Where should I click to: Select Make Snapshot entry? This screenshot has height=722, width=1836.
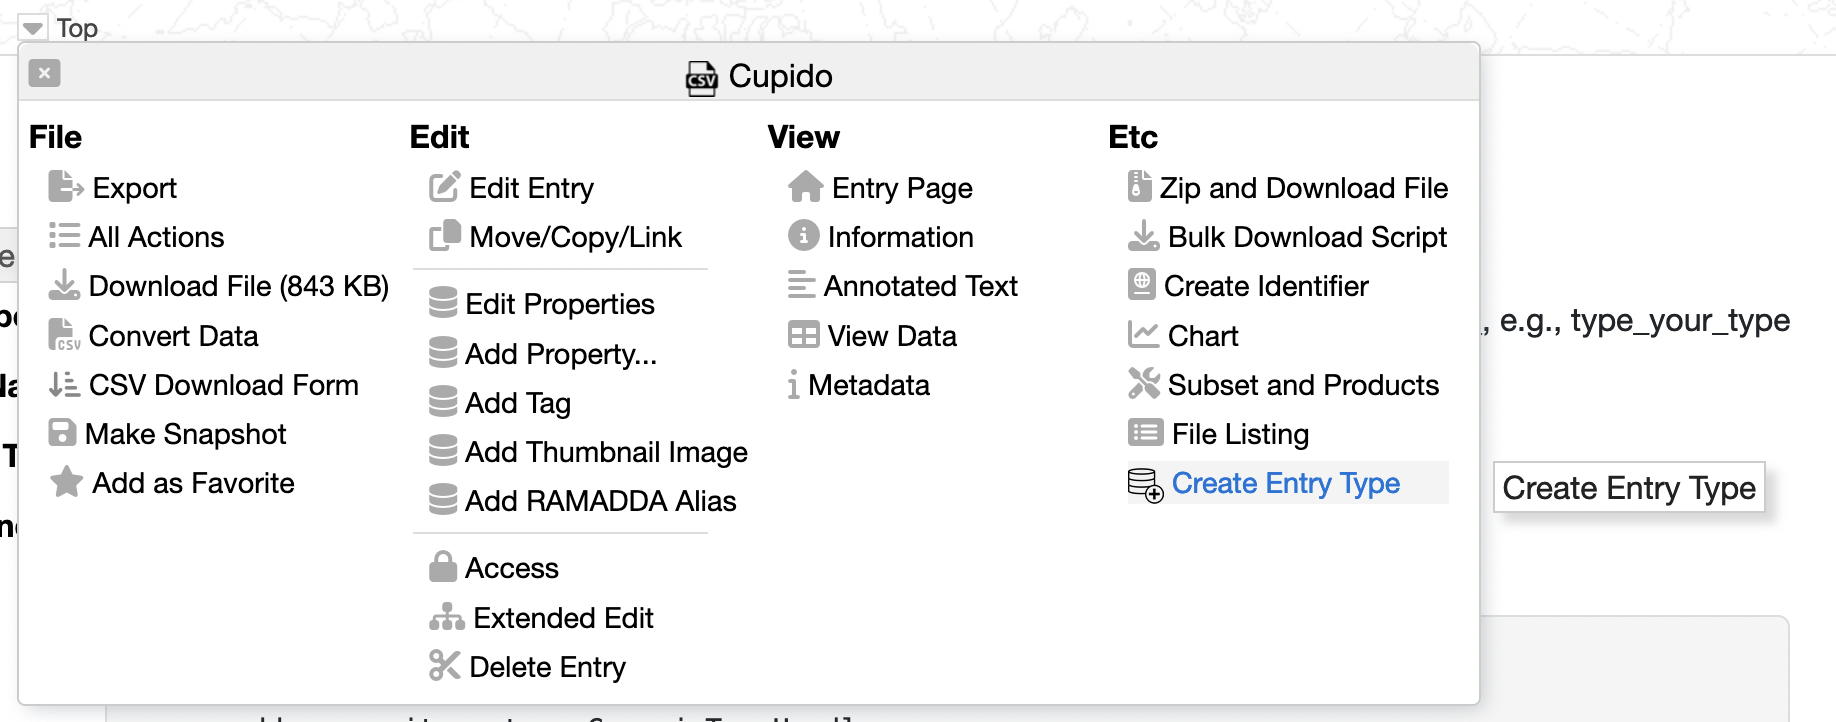tap(185, 434)
